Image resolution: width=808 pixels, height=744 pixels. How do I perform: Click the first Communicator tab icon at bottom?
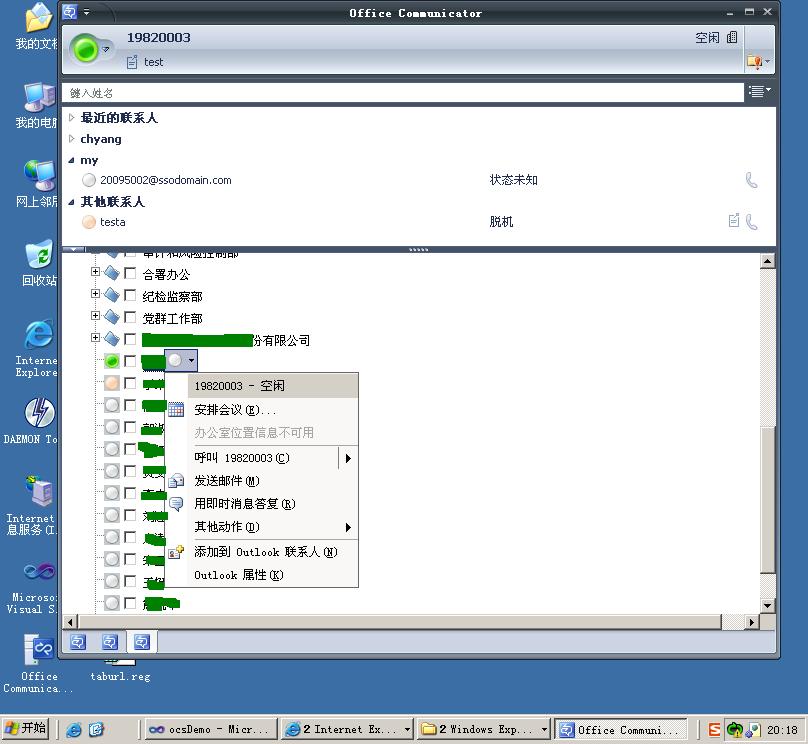78,642
